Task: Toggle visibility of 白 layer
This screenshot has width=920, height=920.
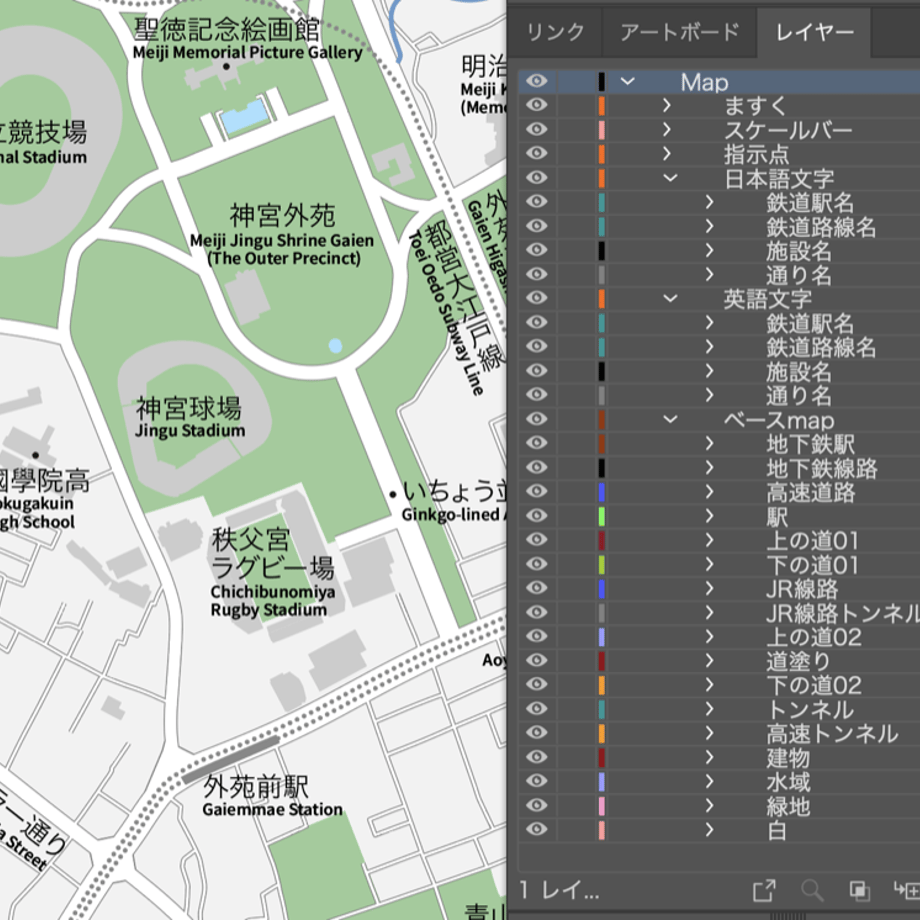Action: click(x=536, y=829)
